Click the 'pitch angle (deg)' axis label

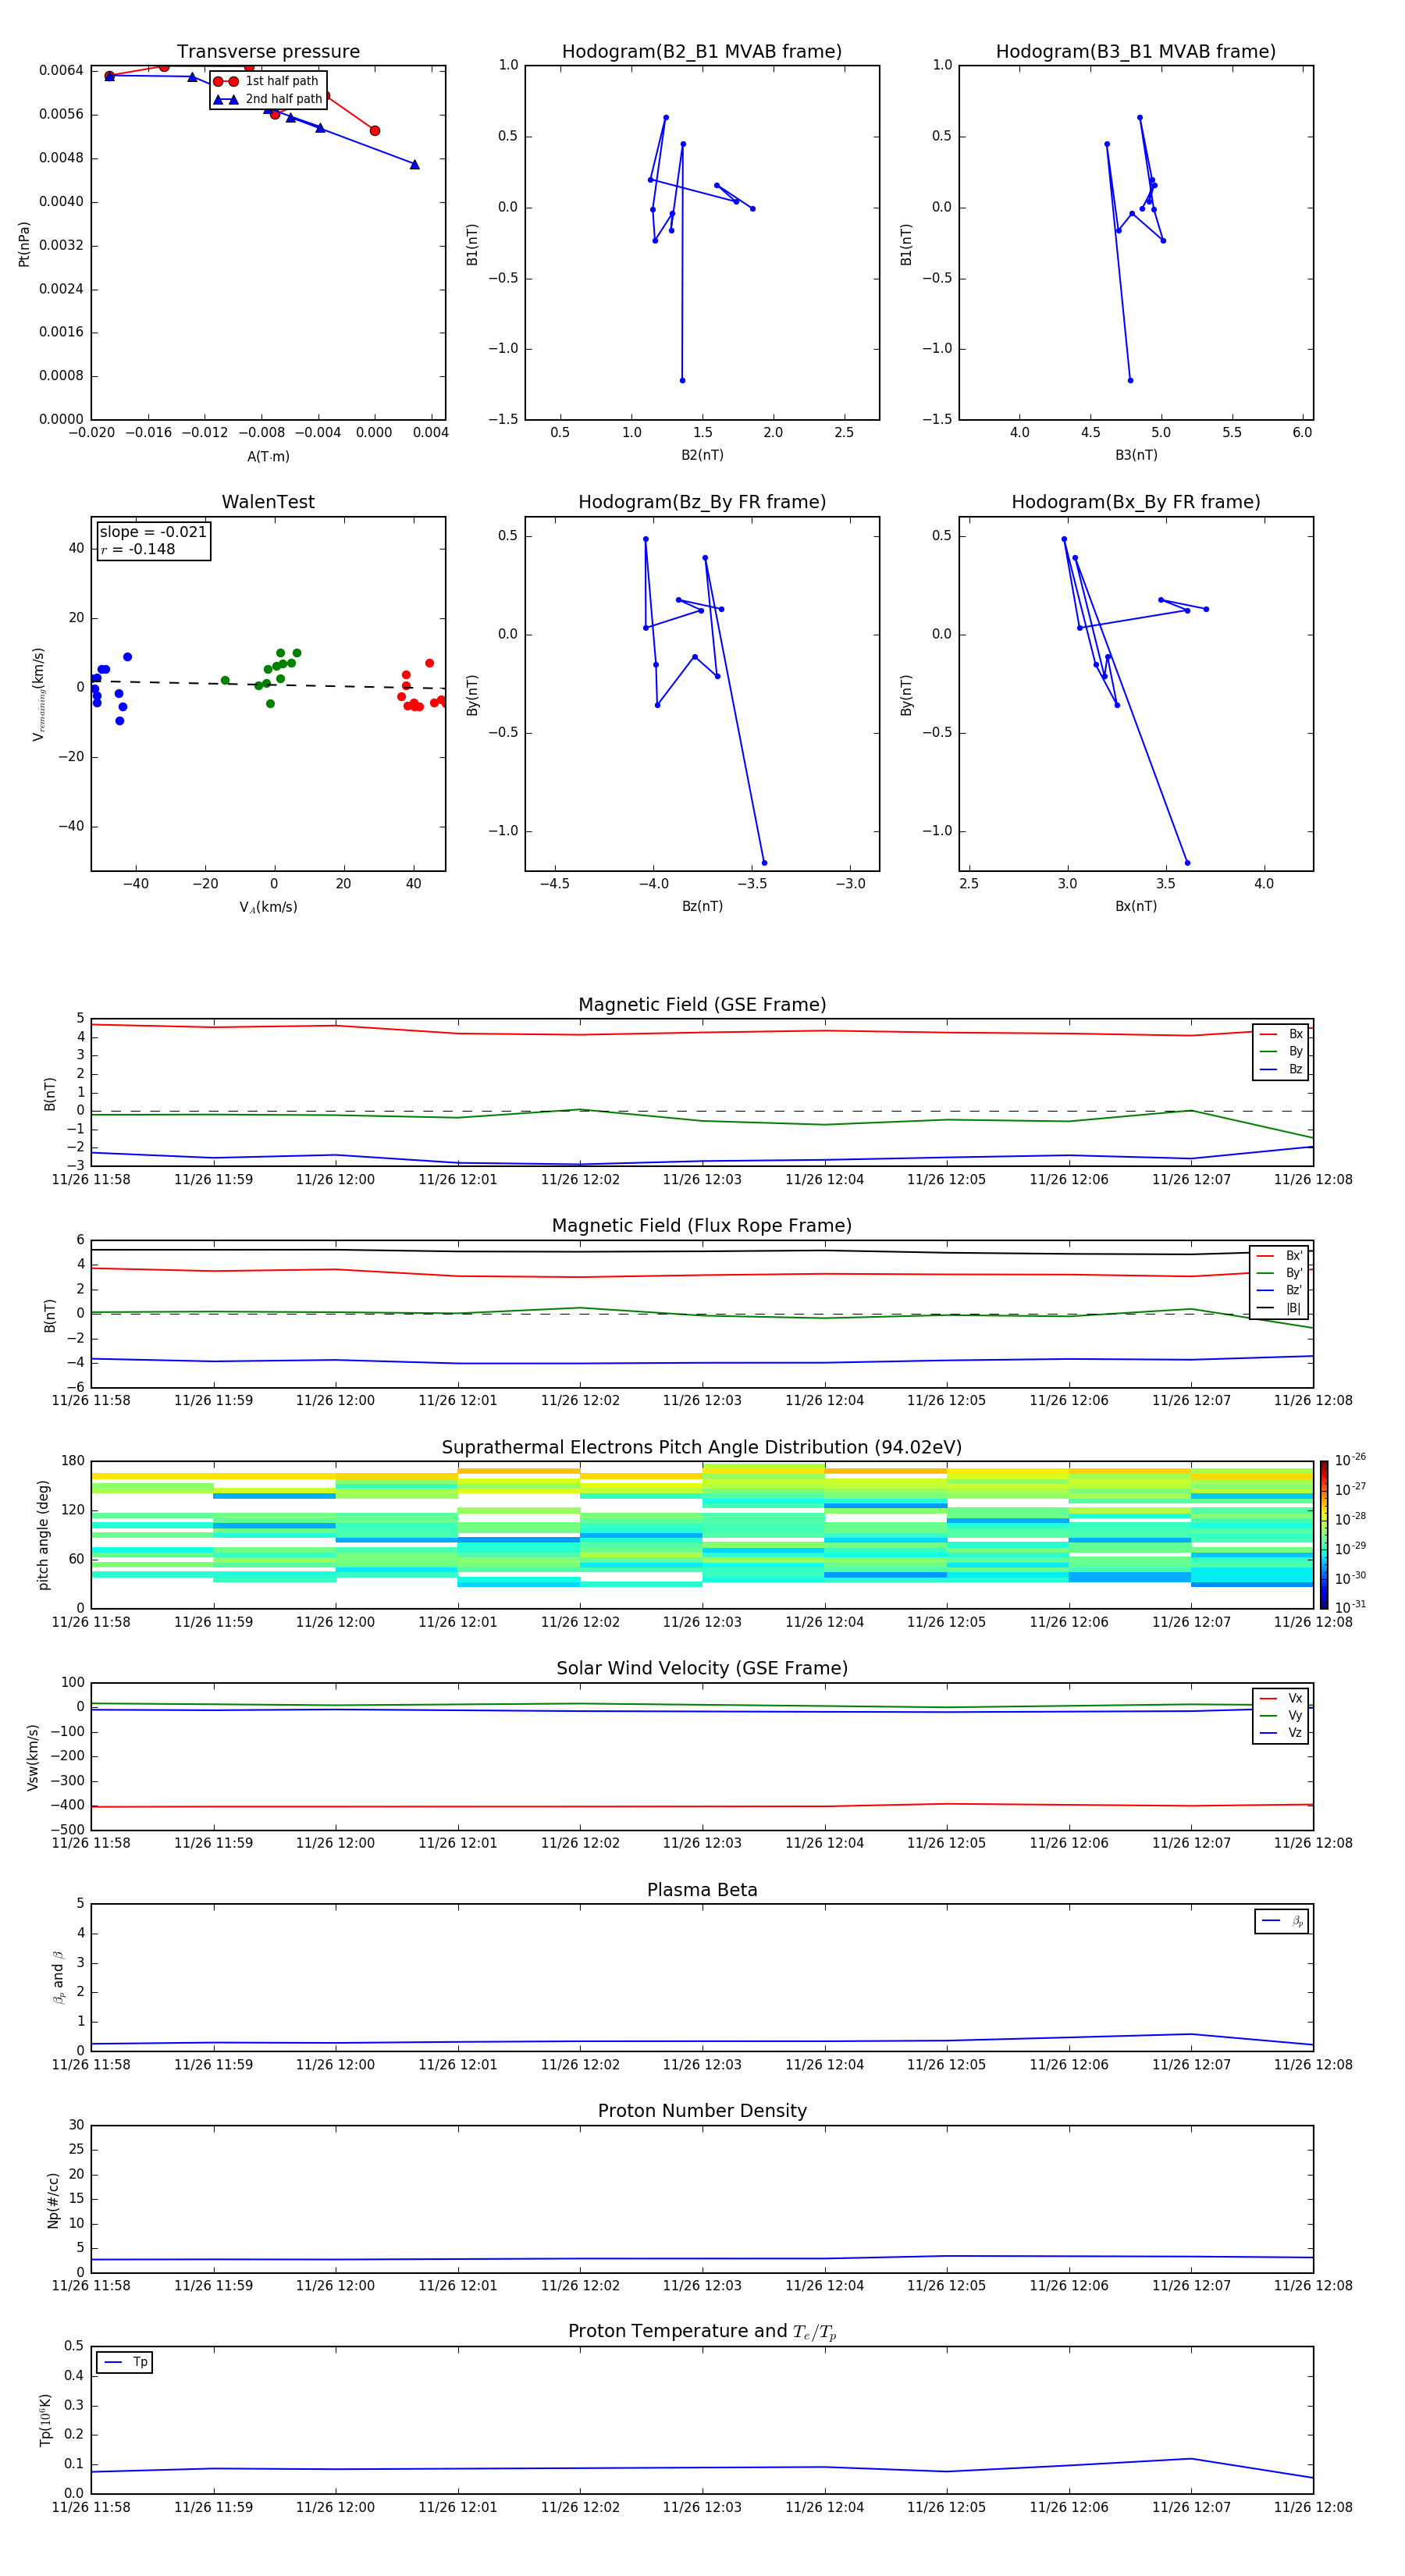pos(43,1535)
